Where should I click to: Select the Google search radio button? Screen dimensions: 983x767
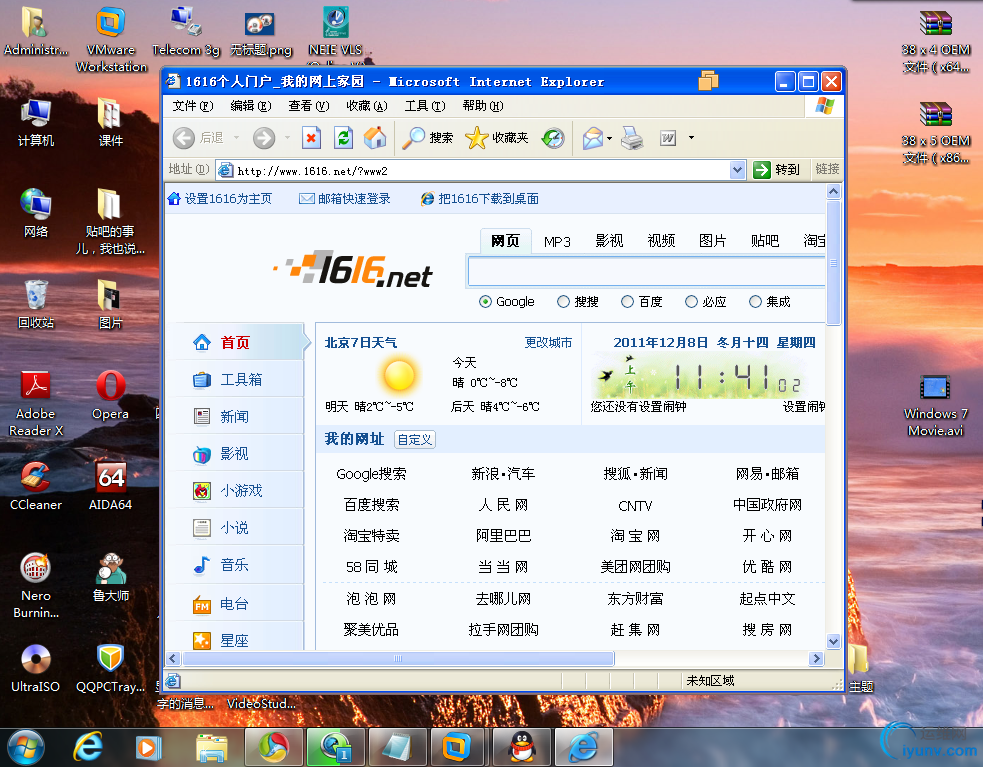[486, 301]
